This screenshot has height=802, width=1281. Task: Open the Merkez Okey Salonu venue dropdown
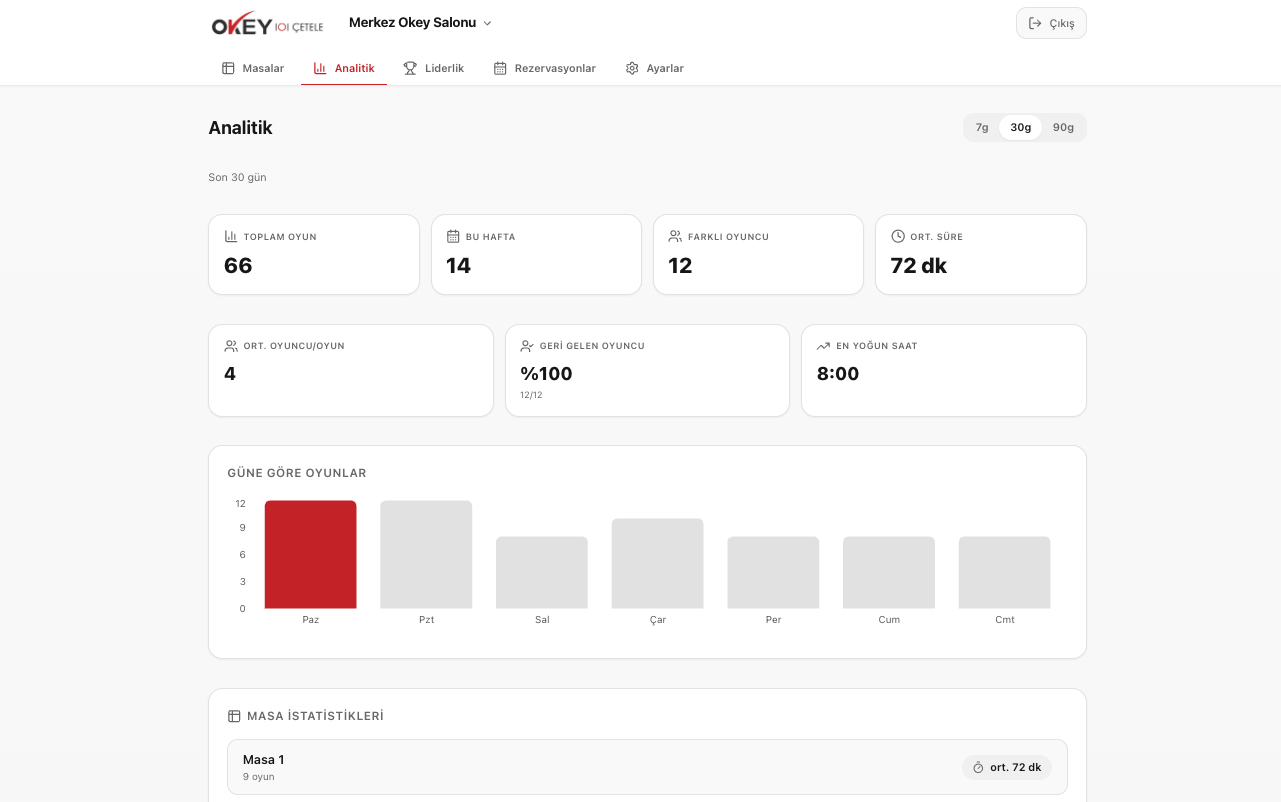(x=420, y=23)
